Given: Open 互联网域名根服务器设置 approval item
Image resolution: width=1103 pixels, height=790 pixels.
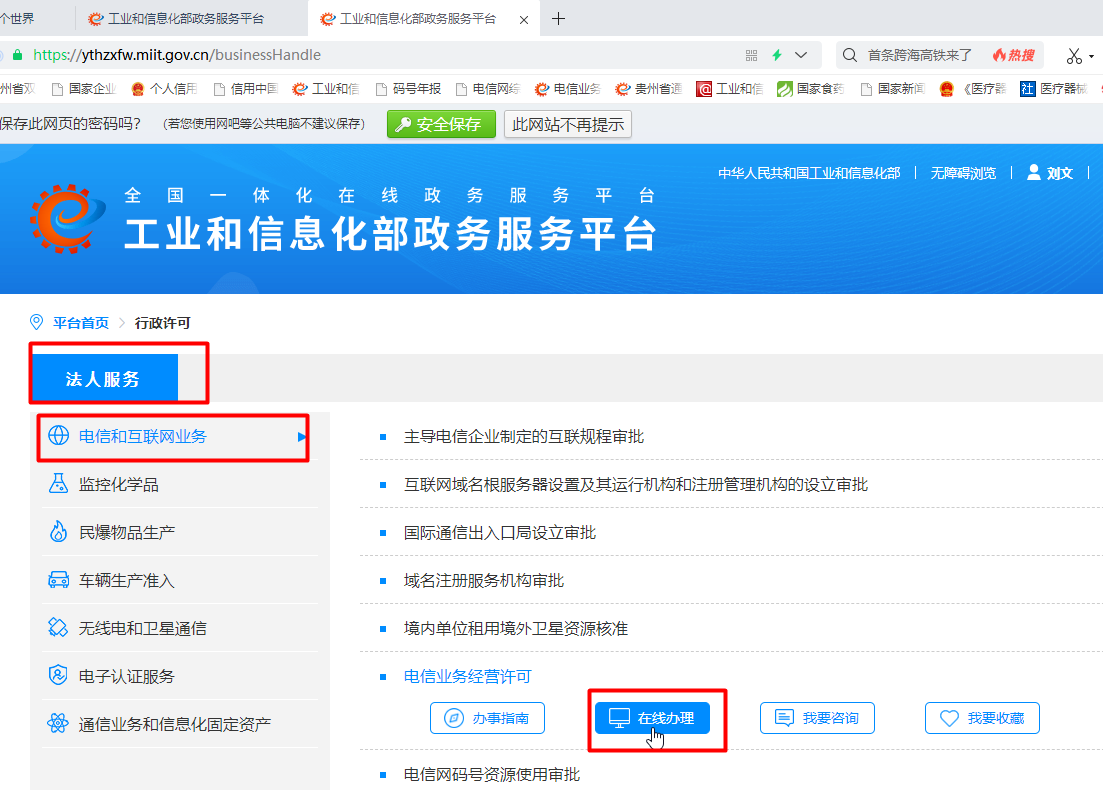Looking at the screenshot, I should tap(636, 485).
